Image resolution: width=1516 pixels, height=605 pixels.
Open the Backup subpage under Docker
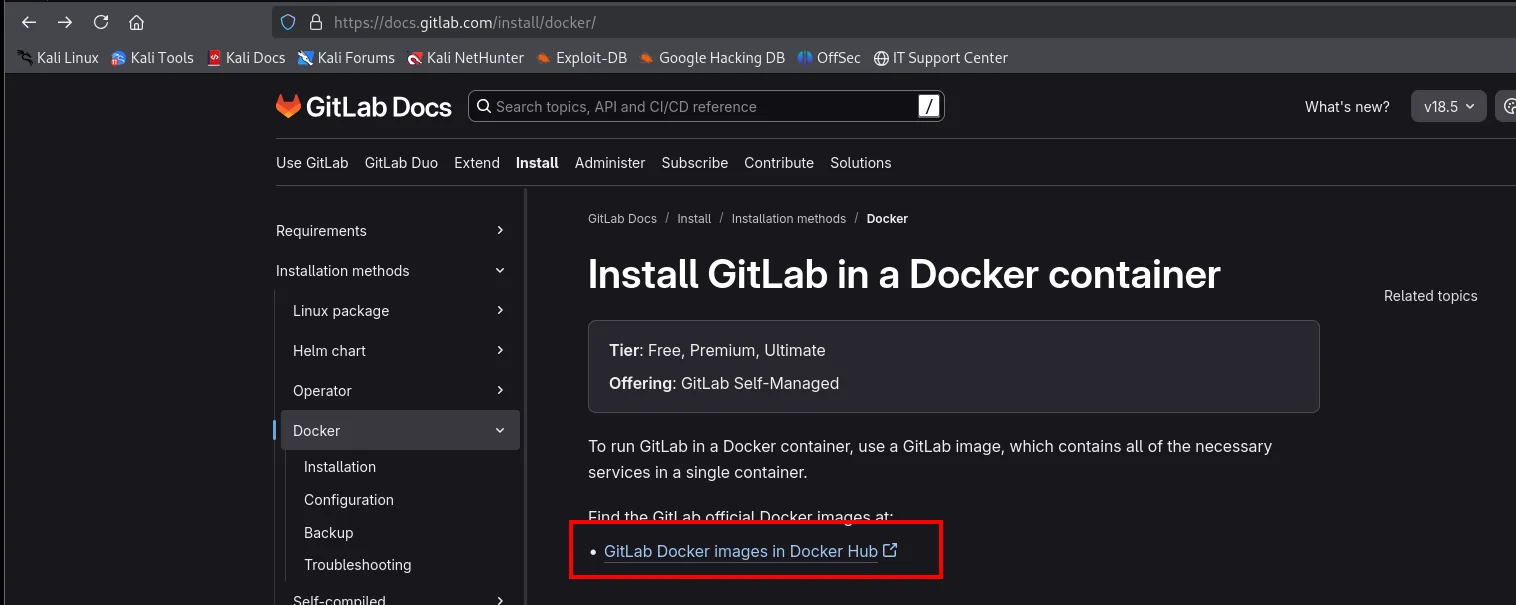pyautogui.click(x=329, y=533)
